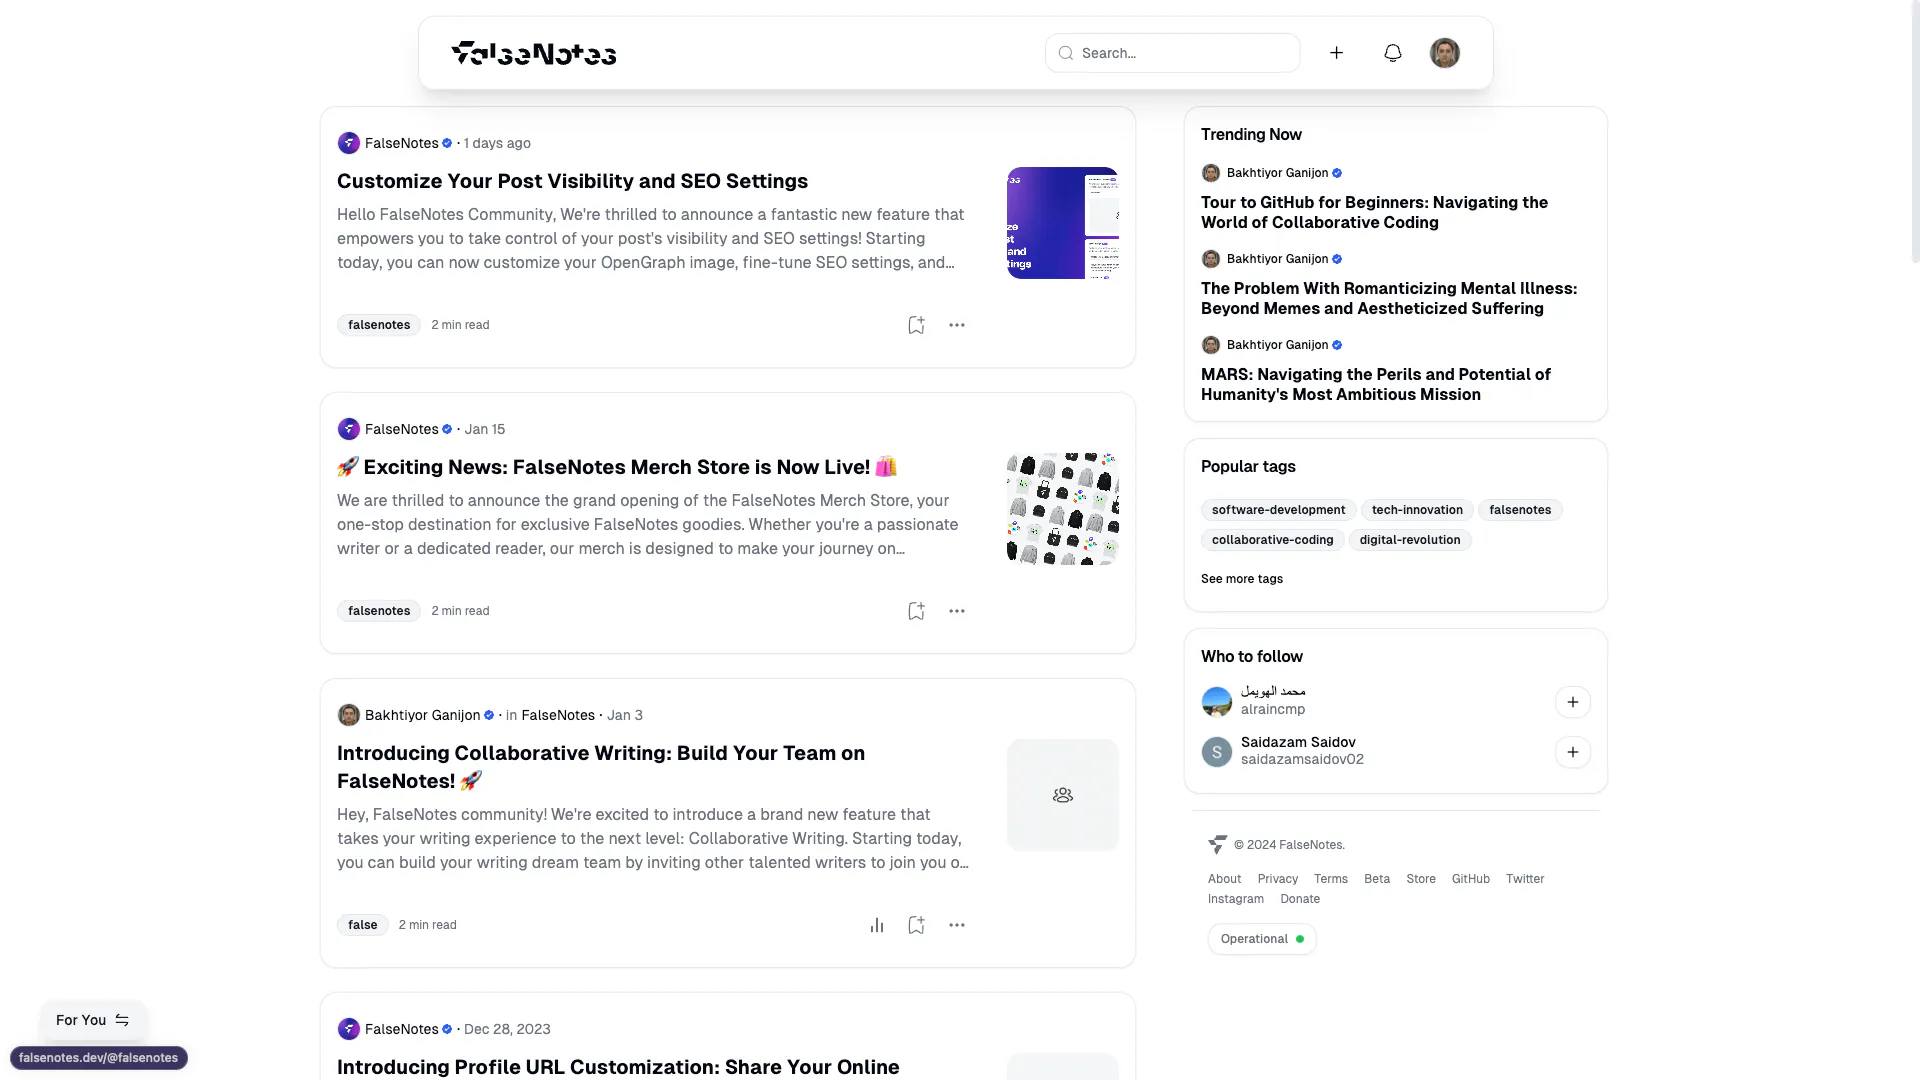The width and height of the screenshot is (1920, 1080).
Task: Open the GitHub footer link
Action: click(x=1471, y=879)
